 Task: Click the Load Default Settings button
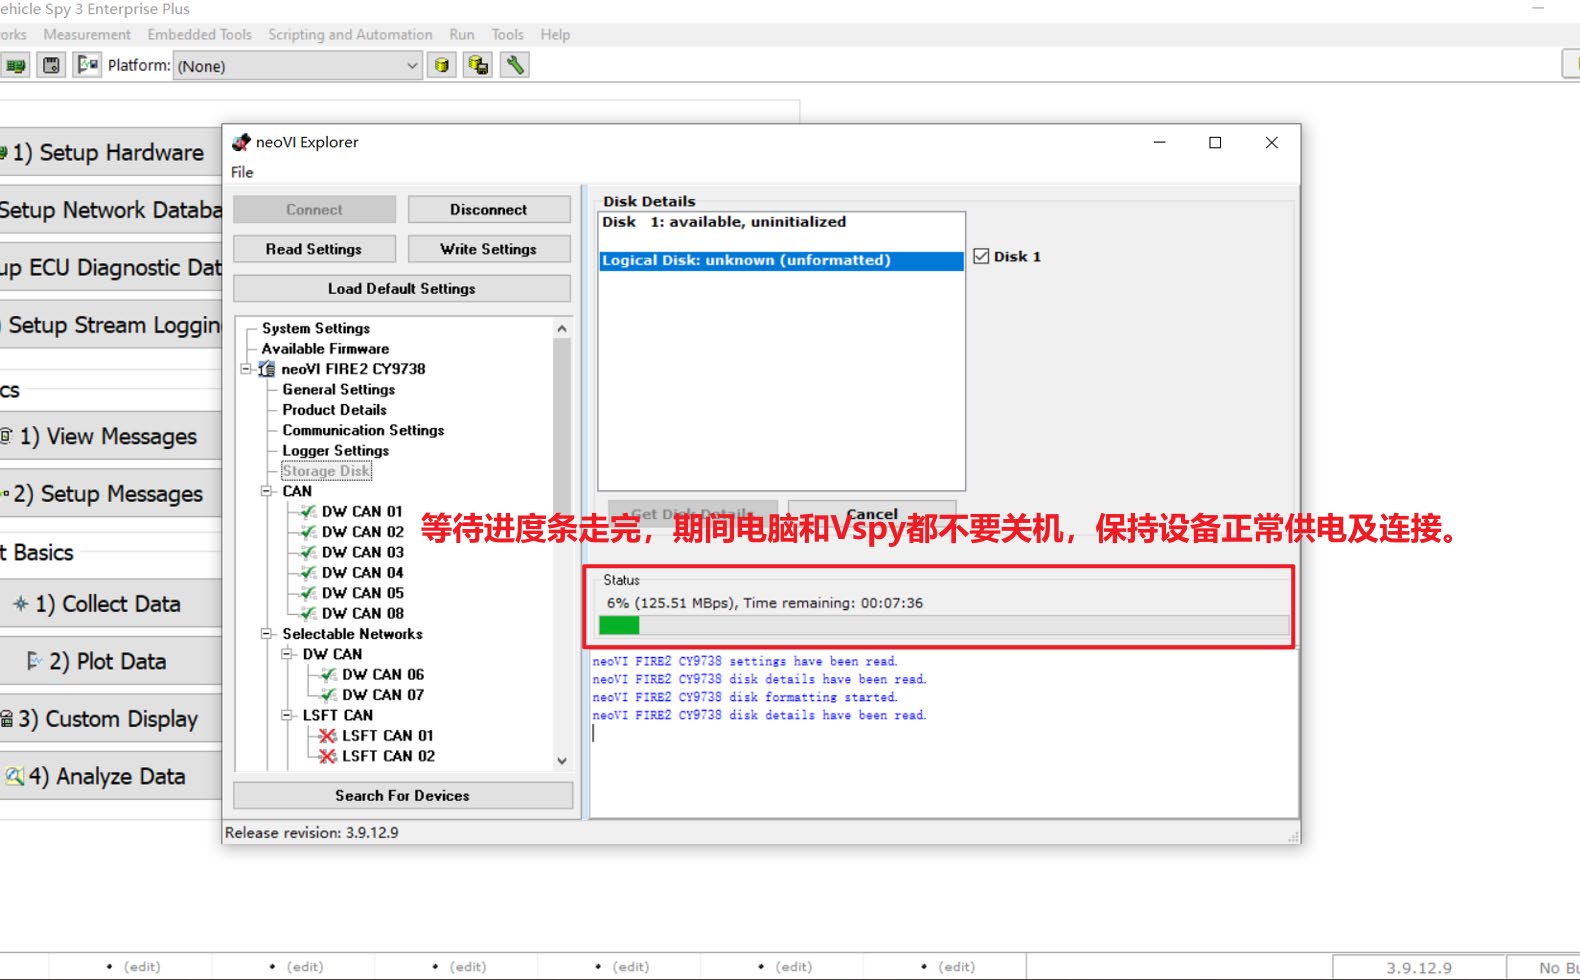[402, 288]
